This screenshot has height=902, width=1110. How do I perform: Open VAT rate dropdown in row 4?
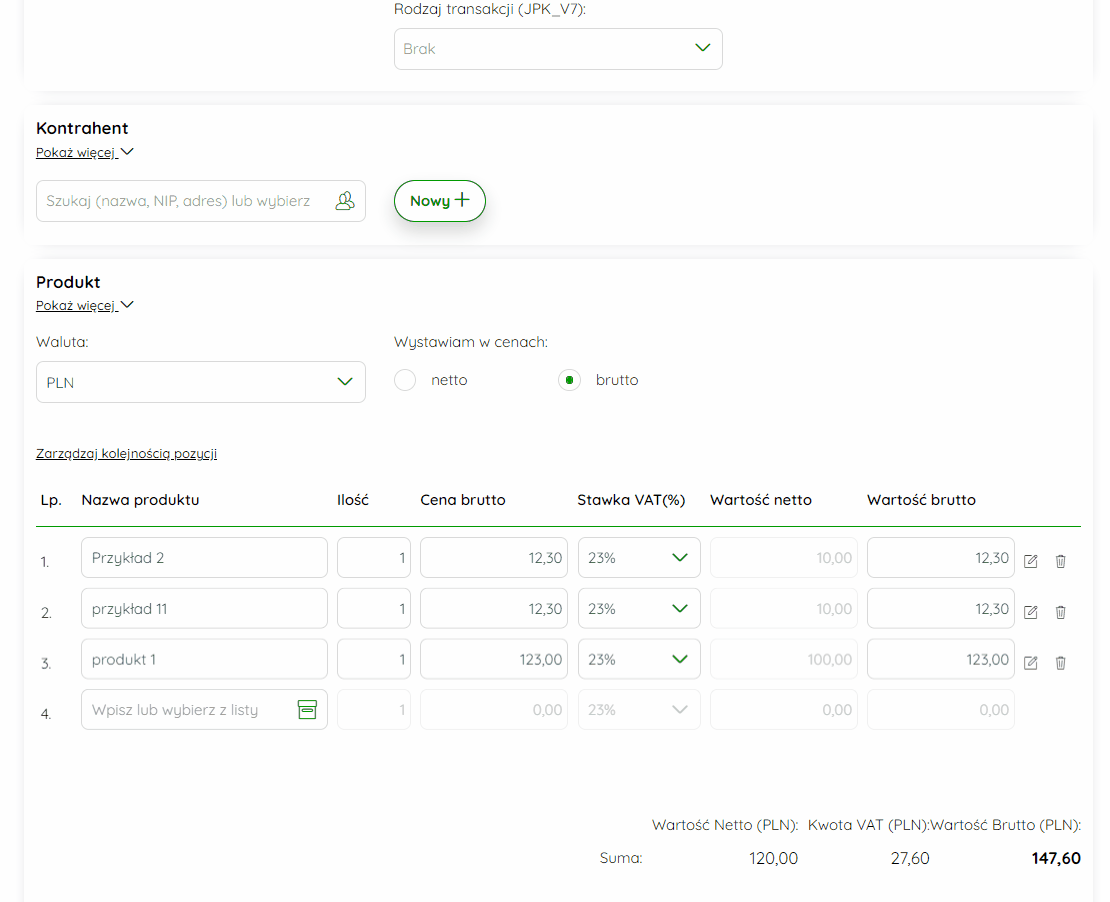[x=639, y=709]
